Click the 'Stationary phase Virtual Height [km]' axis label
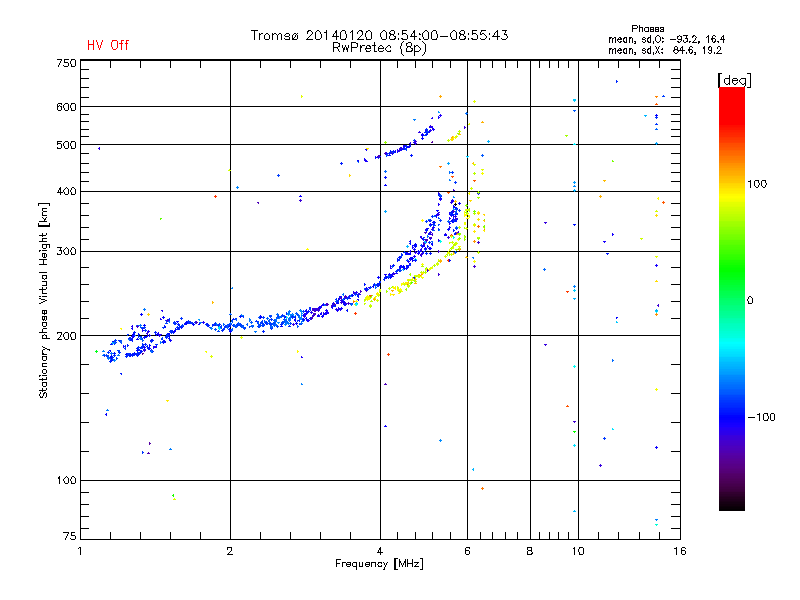Viewport: 800px width, 600px height. tap(43, 301)
